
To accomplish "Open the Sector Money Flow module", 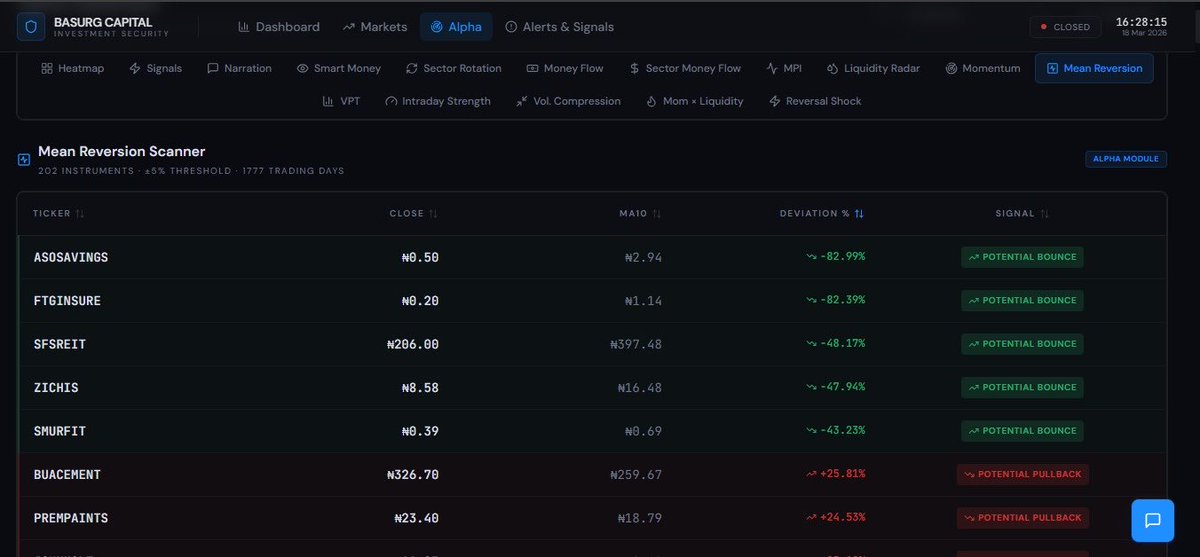I will click(686, 68).
